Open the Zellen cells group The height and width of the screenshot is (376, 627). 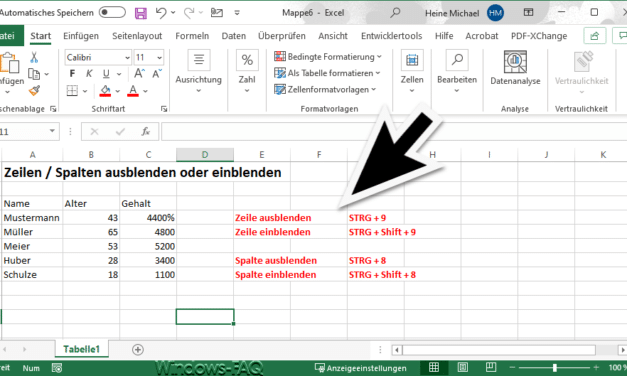click(x=412, y=72)
